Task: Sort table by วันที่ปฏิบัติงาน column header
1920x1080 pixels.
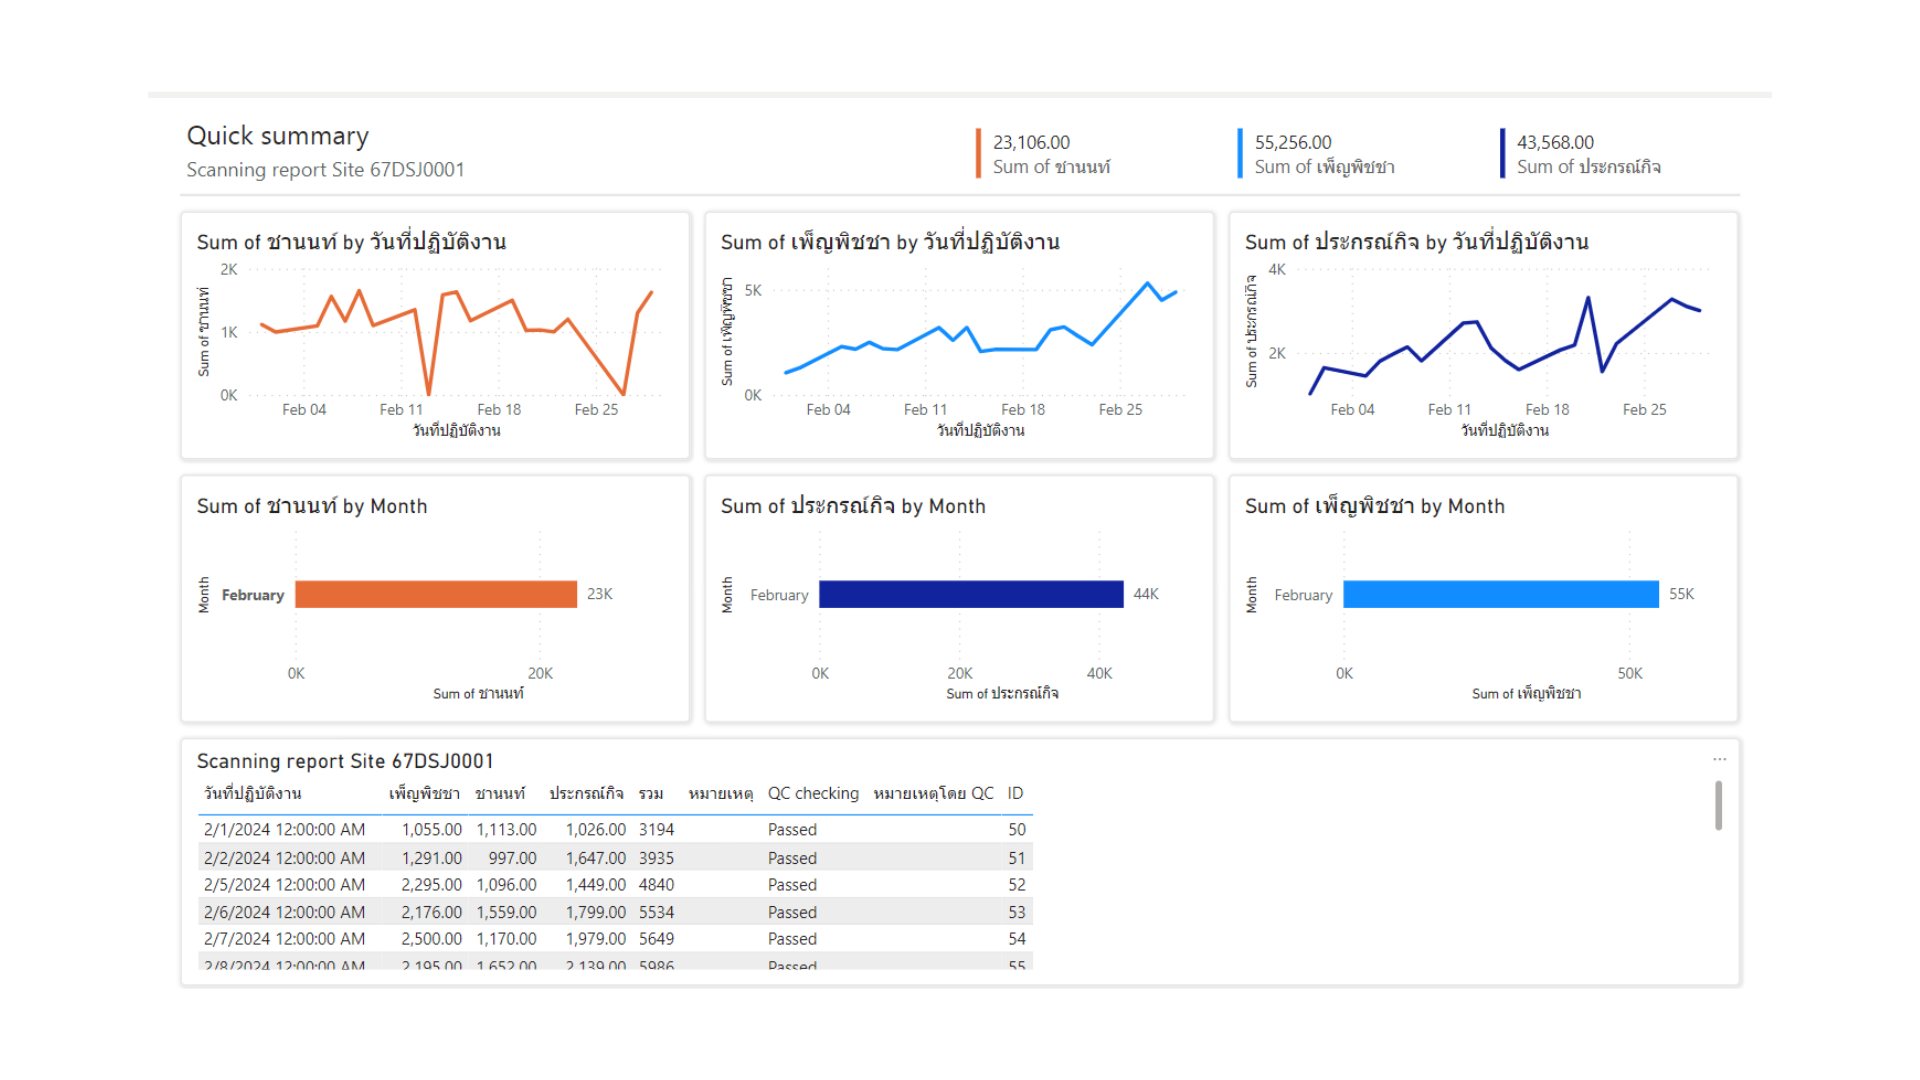Action: pos(253,793)
